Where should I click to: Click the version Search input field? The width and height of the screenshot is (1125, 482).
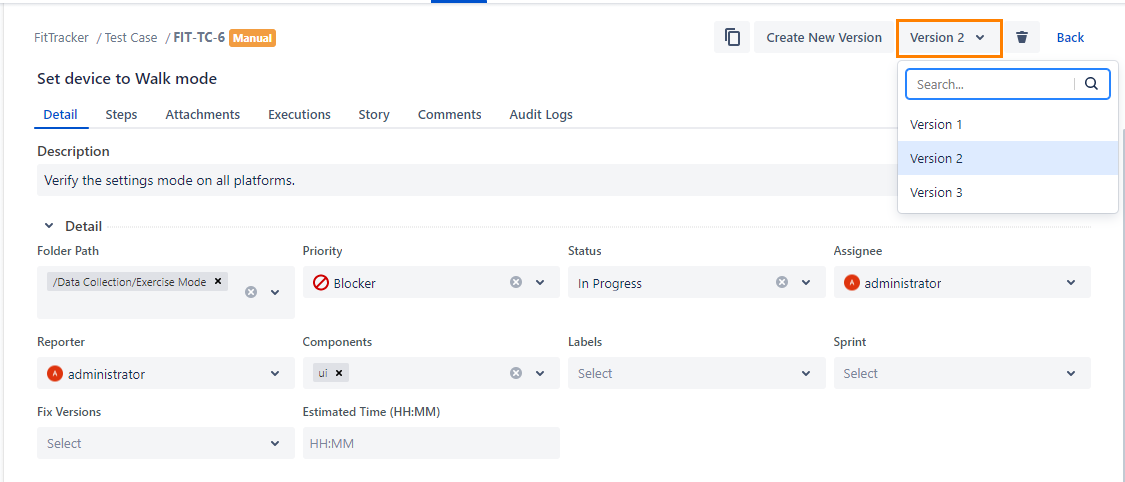[x=994, y=84]
